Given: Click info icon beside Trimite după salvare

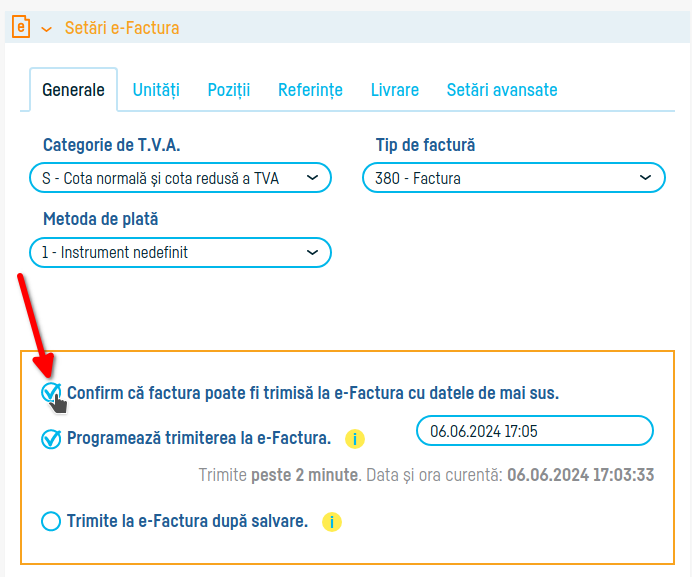Looking at the screenshot, I should (x=331, y=521).
